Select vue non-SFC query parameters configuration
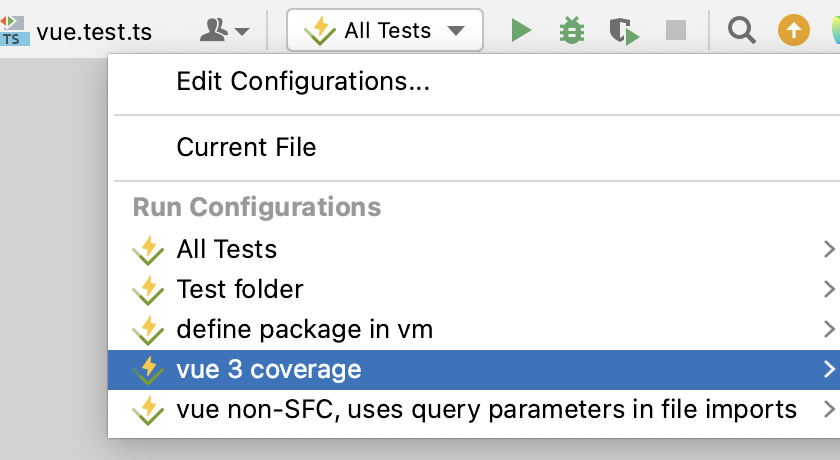840x460 pixels. [x=486, y=409]
